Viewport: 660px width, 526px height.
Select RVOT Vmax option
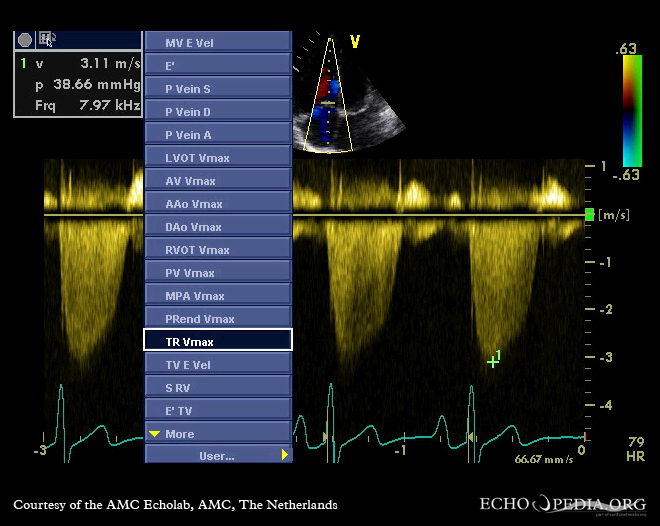[218, 250]
